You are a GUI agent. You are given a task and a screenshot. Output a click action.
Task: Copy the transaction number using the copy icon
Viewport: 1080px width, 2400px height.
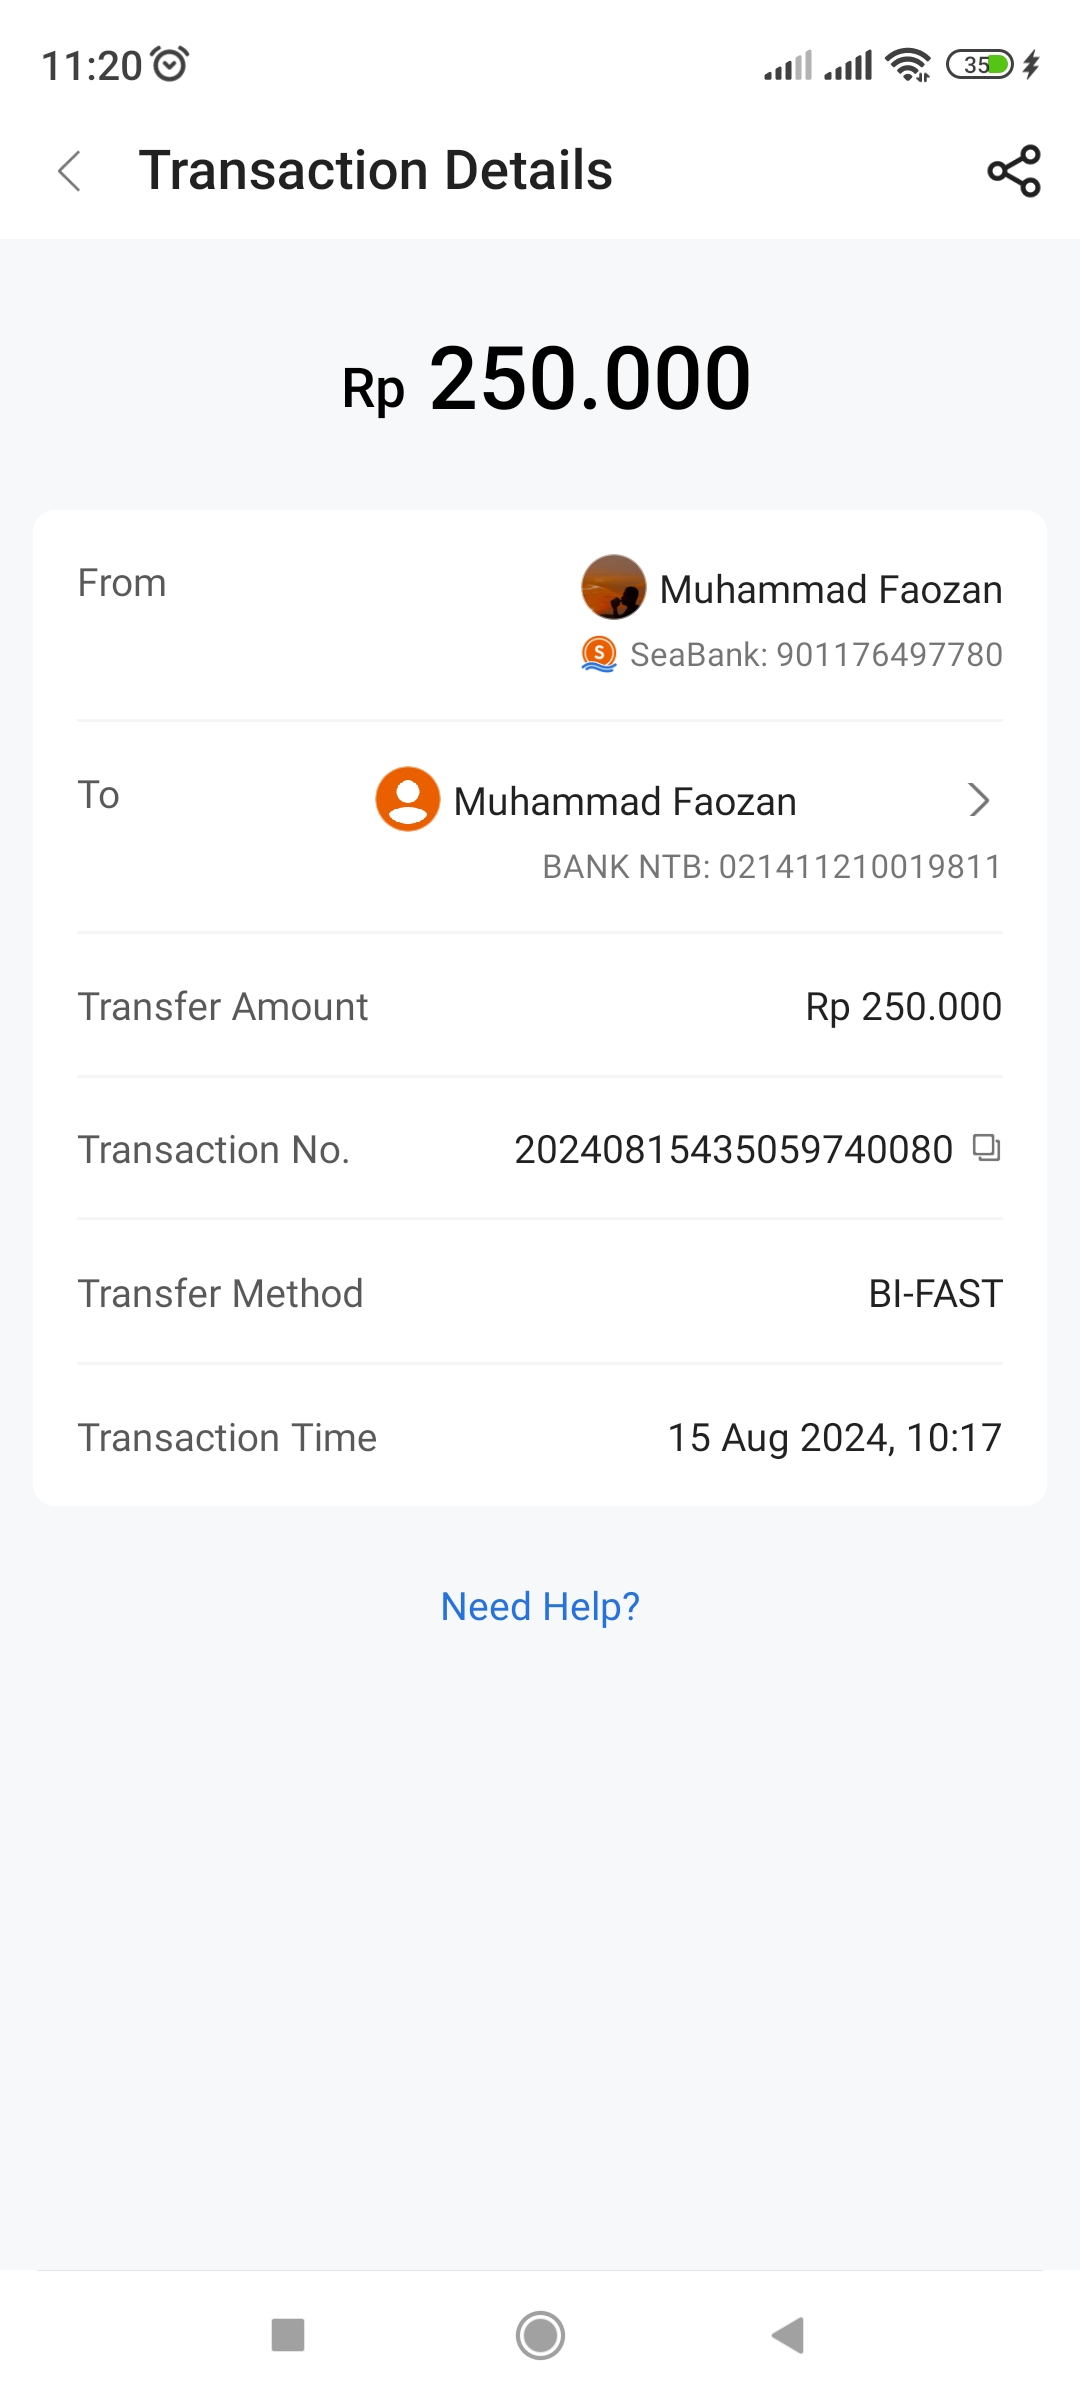click(x=987, y=1148)
